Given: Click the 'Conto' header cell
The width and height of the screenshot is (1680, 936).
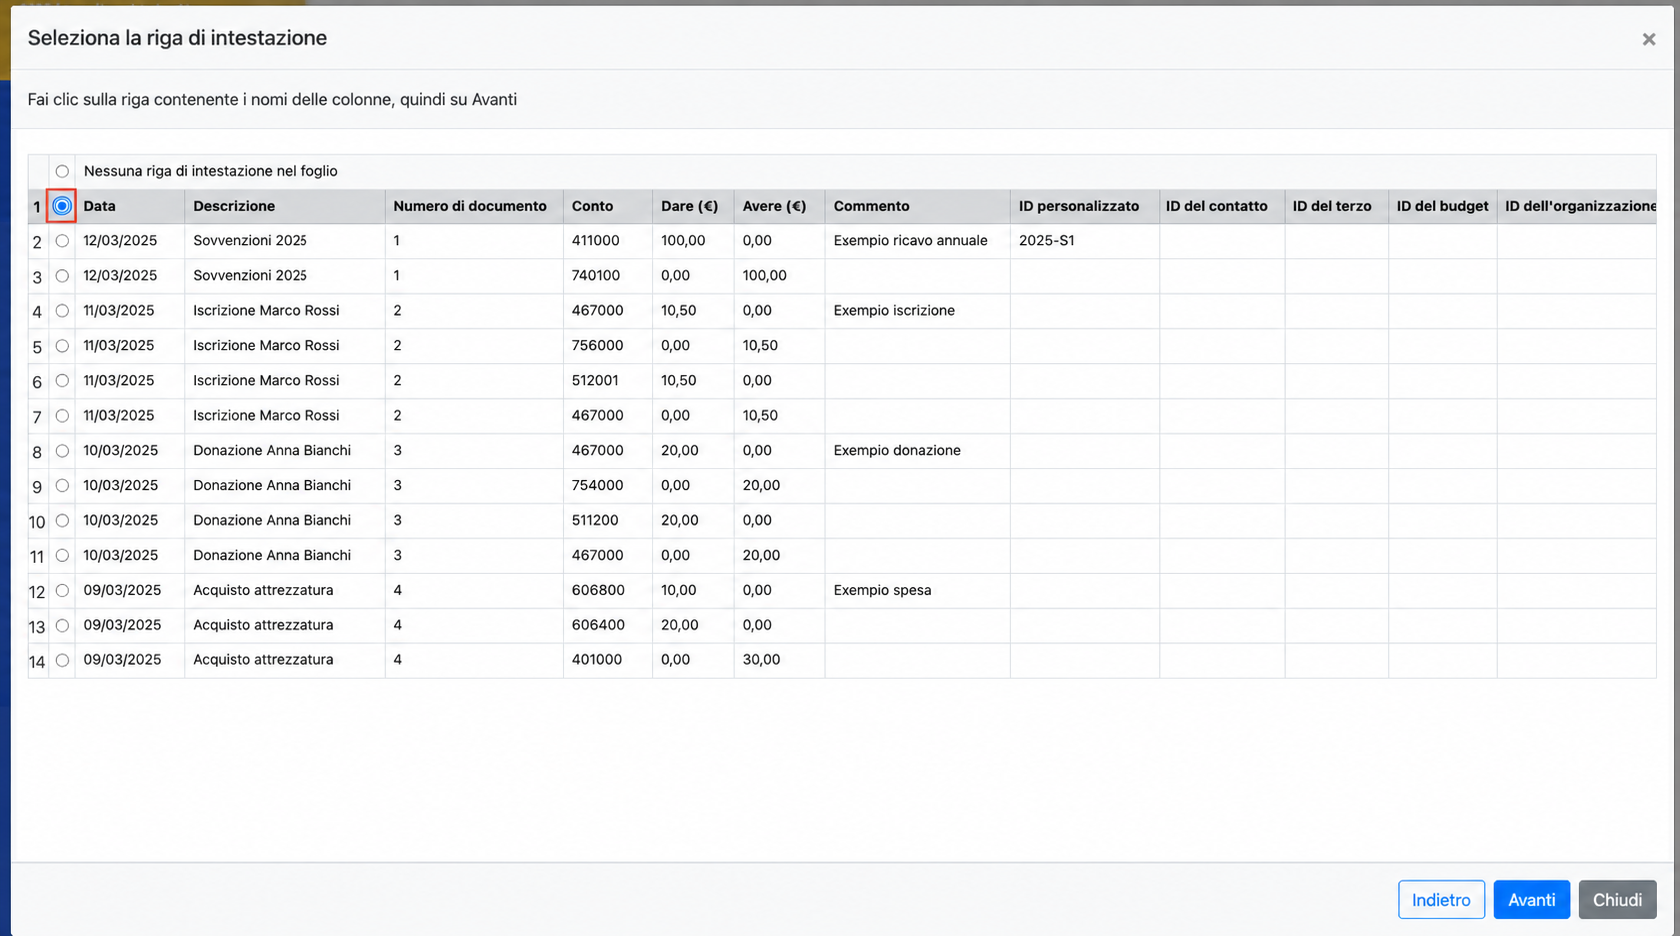Looking at the screenshot, I should click(x=608, y=206).
